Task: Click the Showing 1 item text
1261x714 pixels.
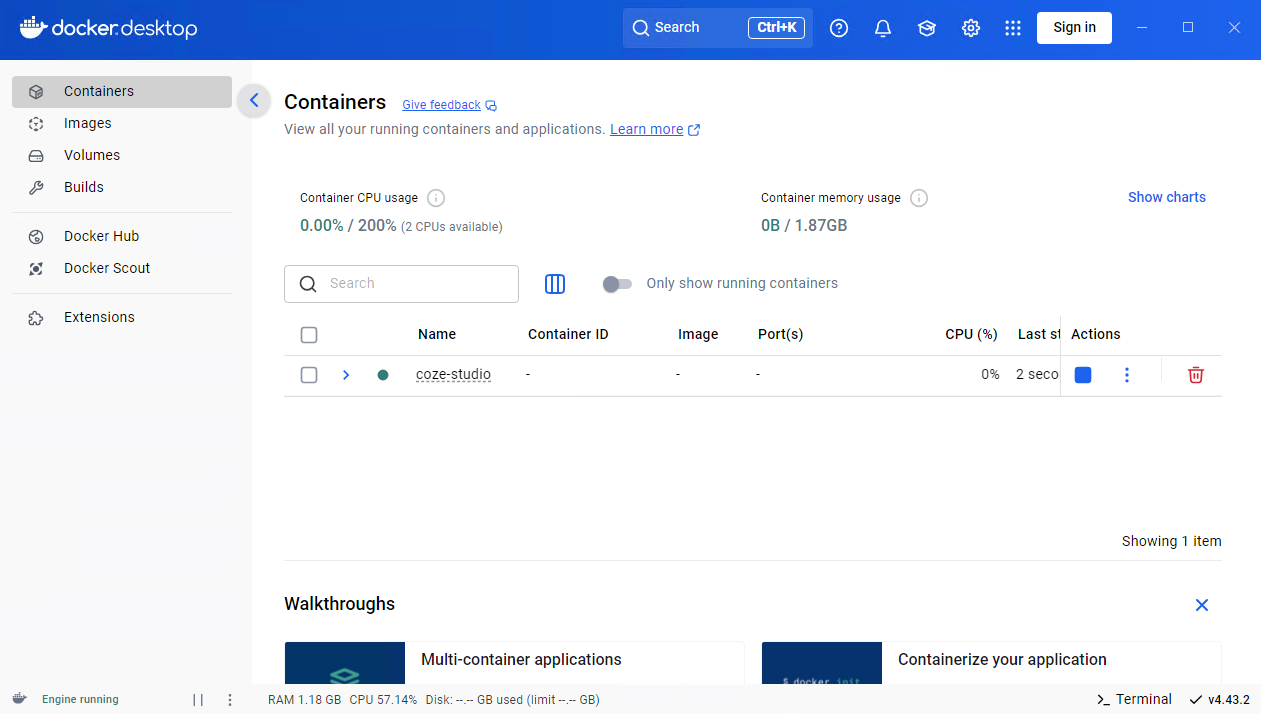Action: [1172, 541]
